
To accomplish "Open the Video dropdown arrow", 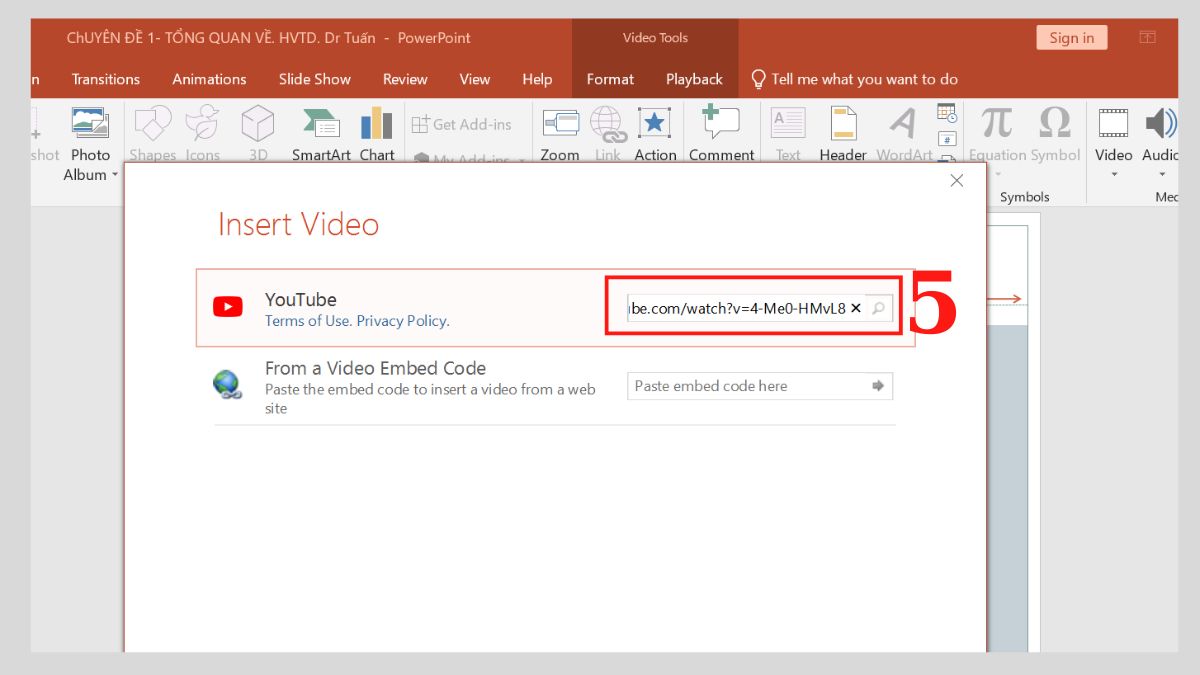I will (1112, 173).
